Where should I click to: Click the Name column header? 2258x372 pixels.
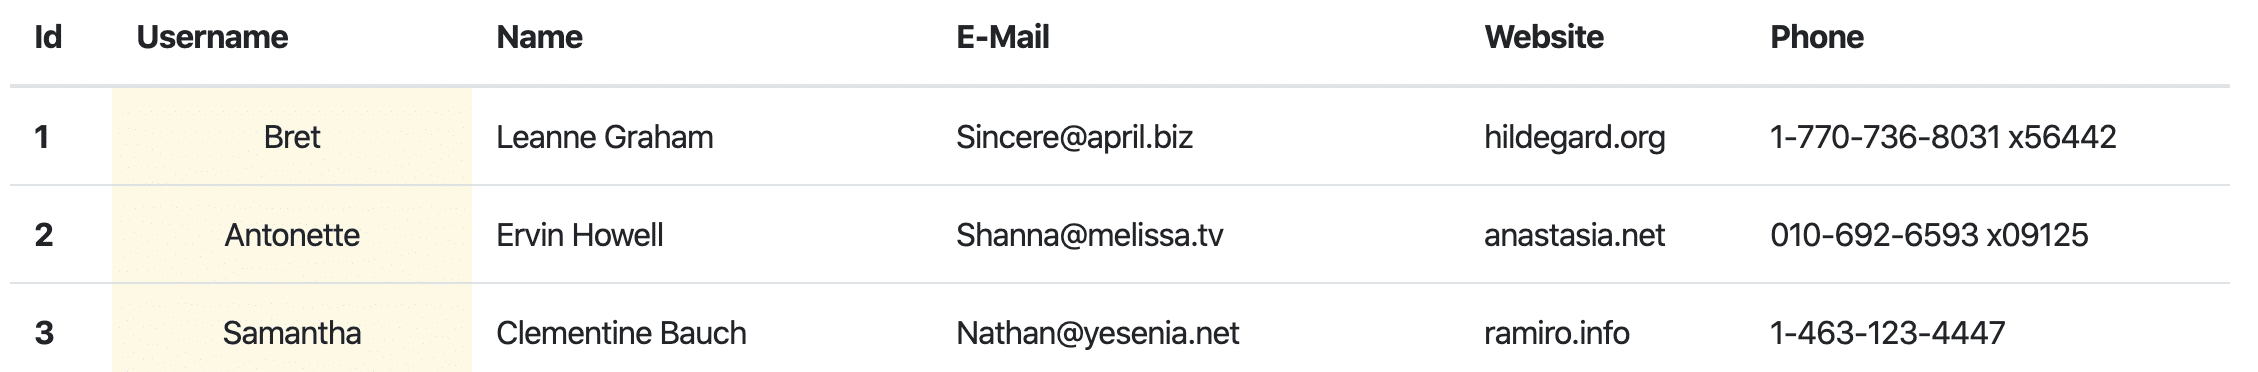point(539,37)
